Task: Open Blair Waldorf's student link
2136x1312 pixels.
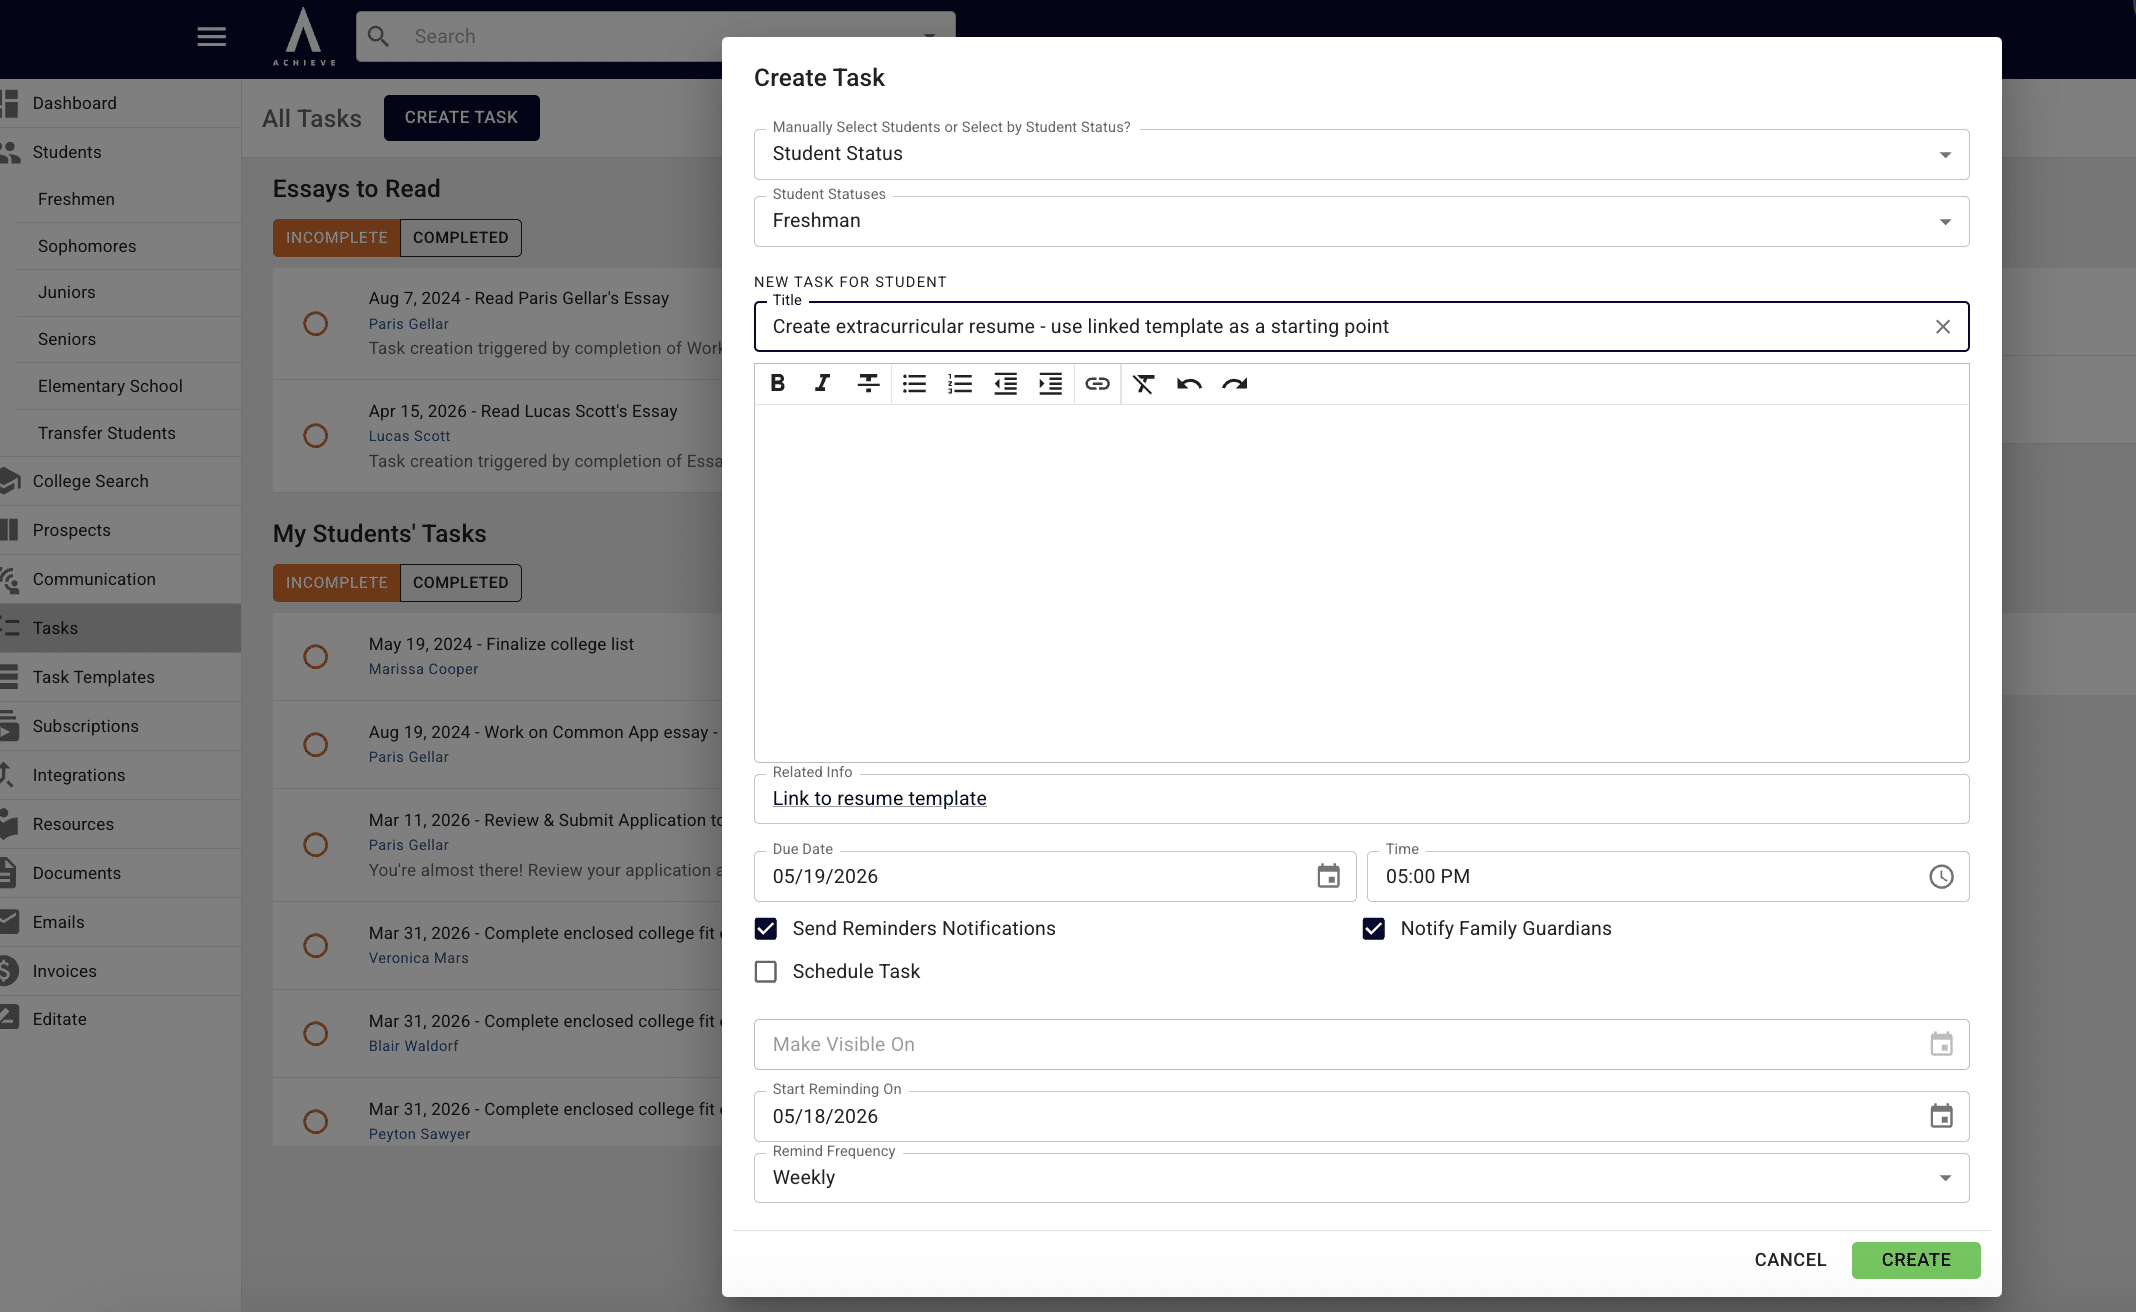Action: click(413, 1046)
